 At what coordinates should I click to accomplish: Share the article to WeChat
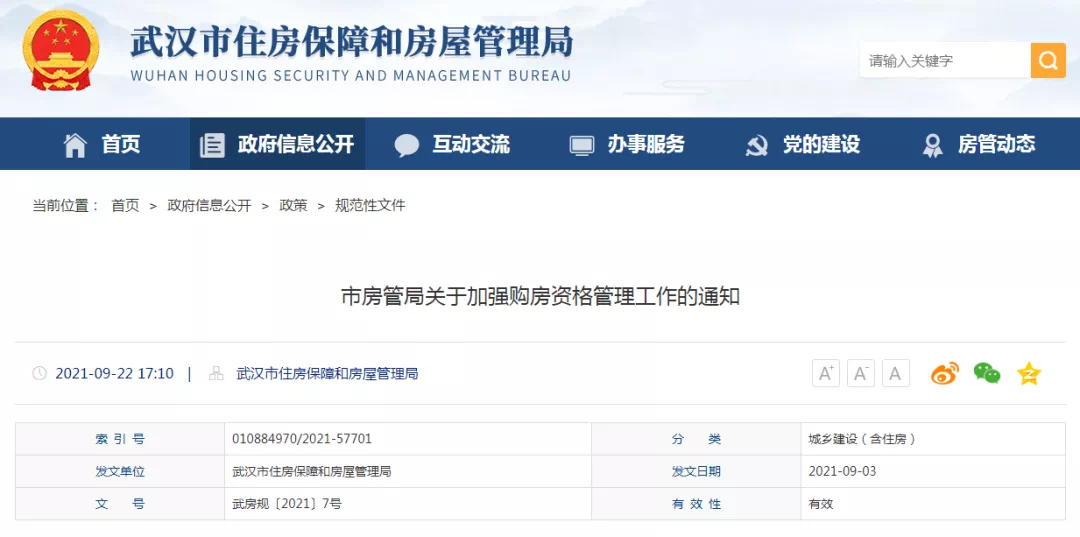click(x=987, y=373)
